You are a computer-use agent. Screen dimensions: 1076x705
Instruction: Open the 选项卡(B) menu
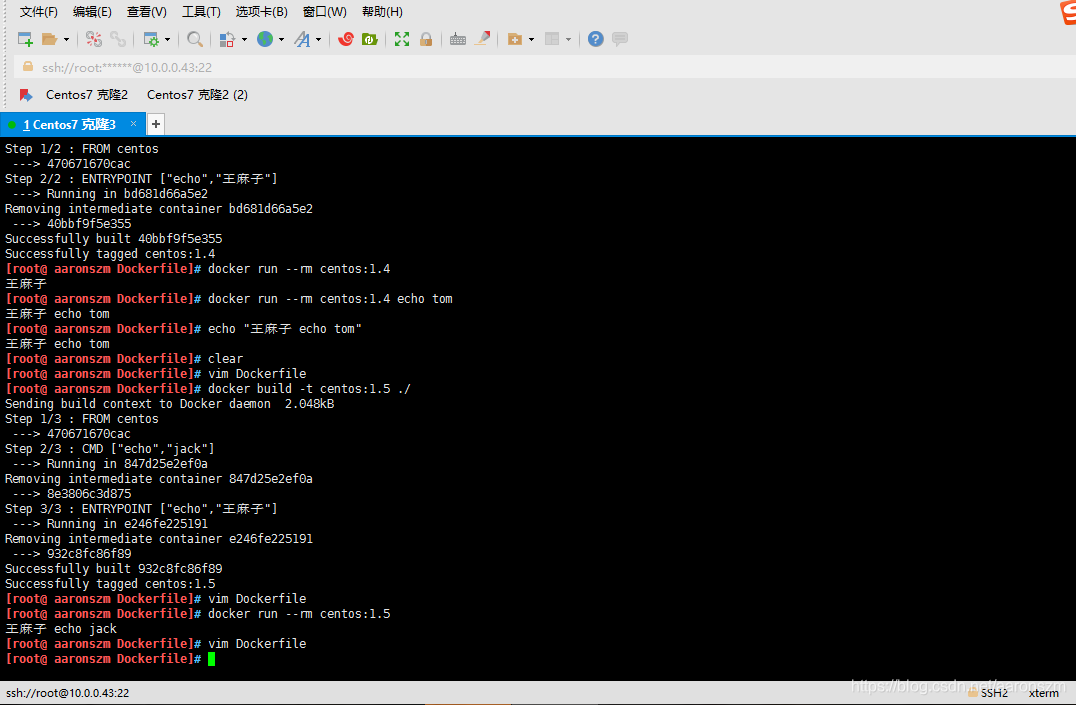pyautogui.click(x=261, y=12)
